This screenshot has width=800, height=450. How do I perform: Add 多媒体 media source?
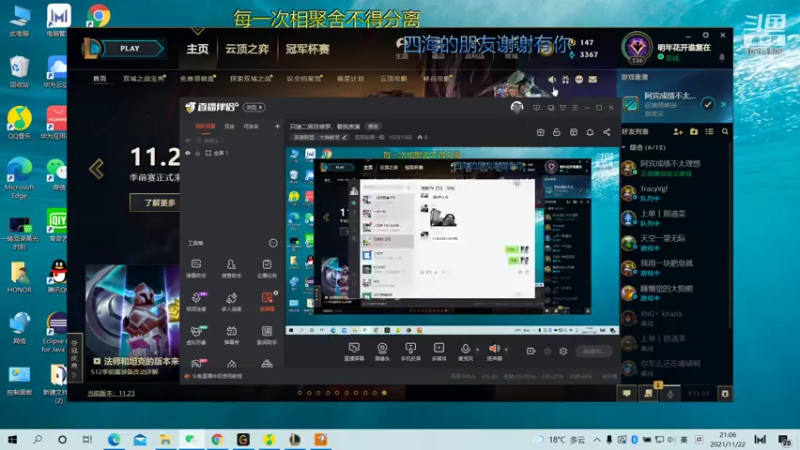439,351
